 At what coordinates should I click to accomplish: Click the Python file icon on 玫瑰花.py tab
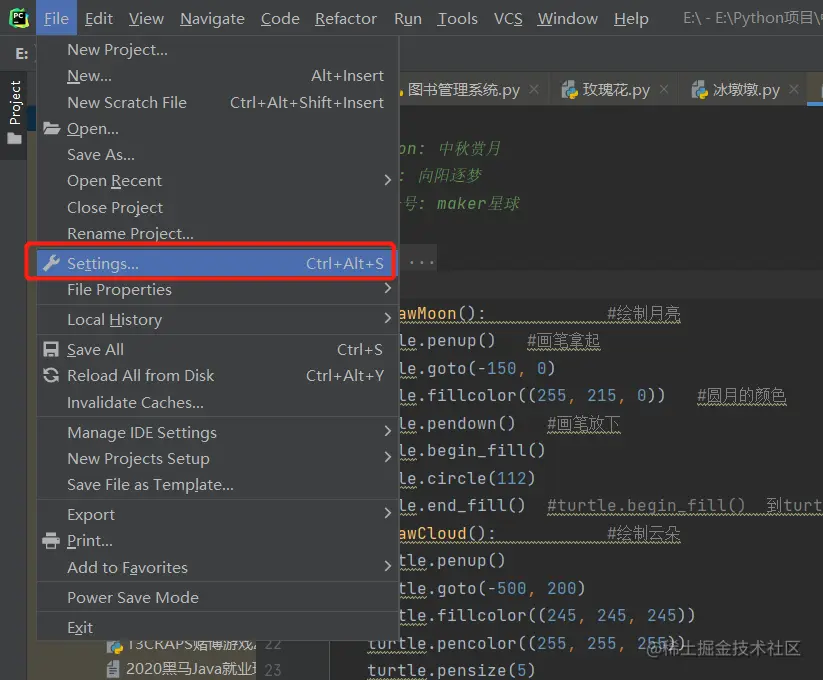pyautogui.click(x=569, y=90)
